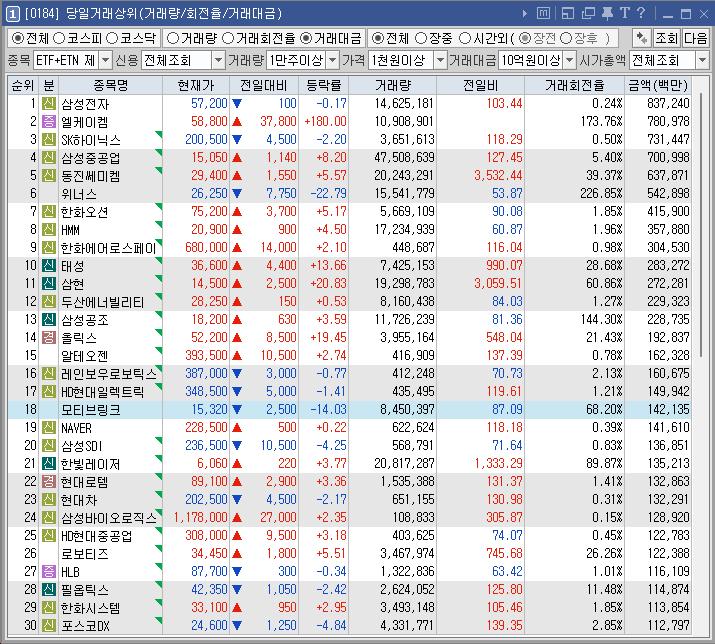Select the 거래대금 sort radio button
The image size is (715, 644).
coord(306,38)
